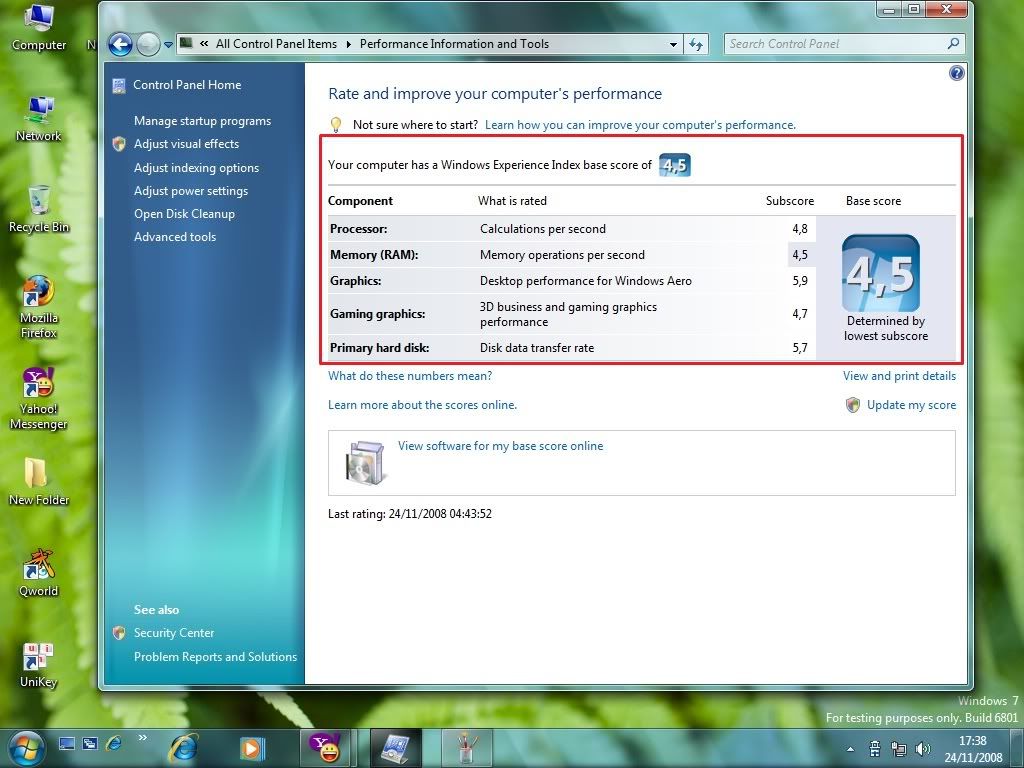Open Advanced tools link
1024x768 pixels.
point(175,237)
